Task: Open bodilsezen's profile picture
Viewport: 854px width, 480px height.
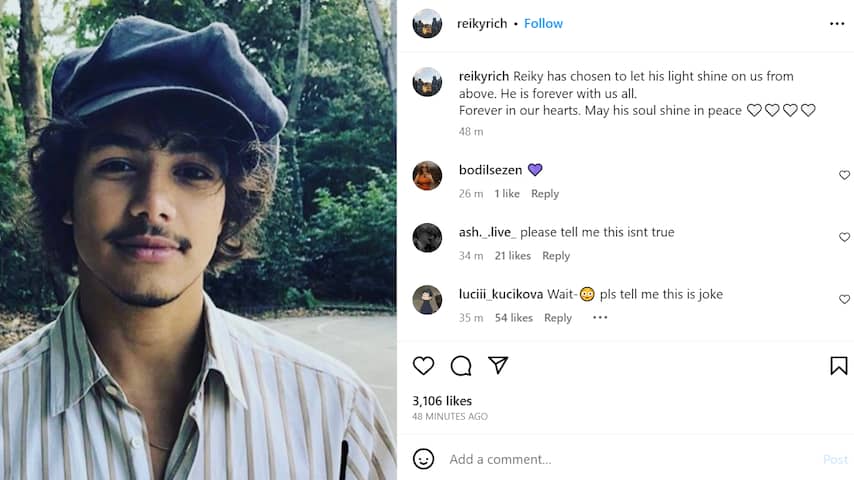Action: pos(427,175)
